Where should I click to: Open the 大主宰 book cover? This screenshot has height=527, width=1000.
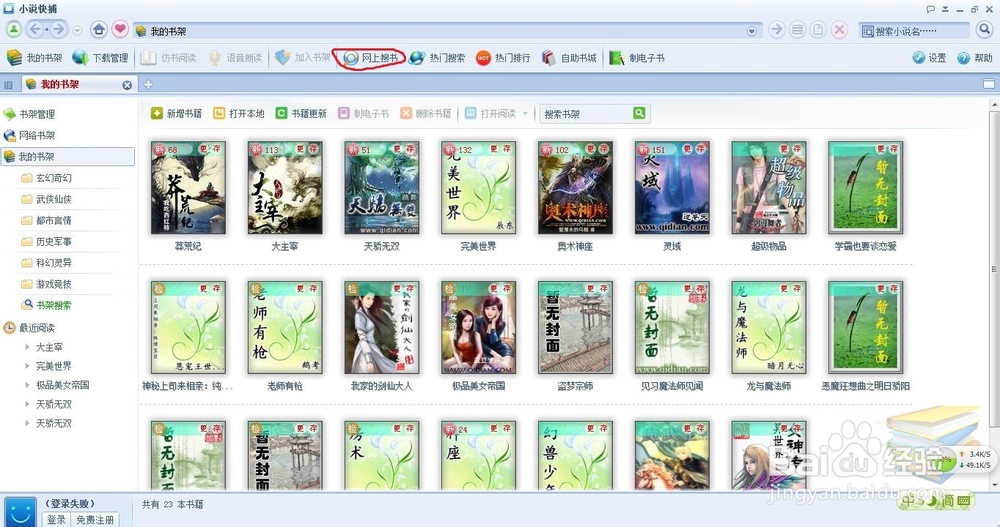(284, 188)
